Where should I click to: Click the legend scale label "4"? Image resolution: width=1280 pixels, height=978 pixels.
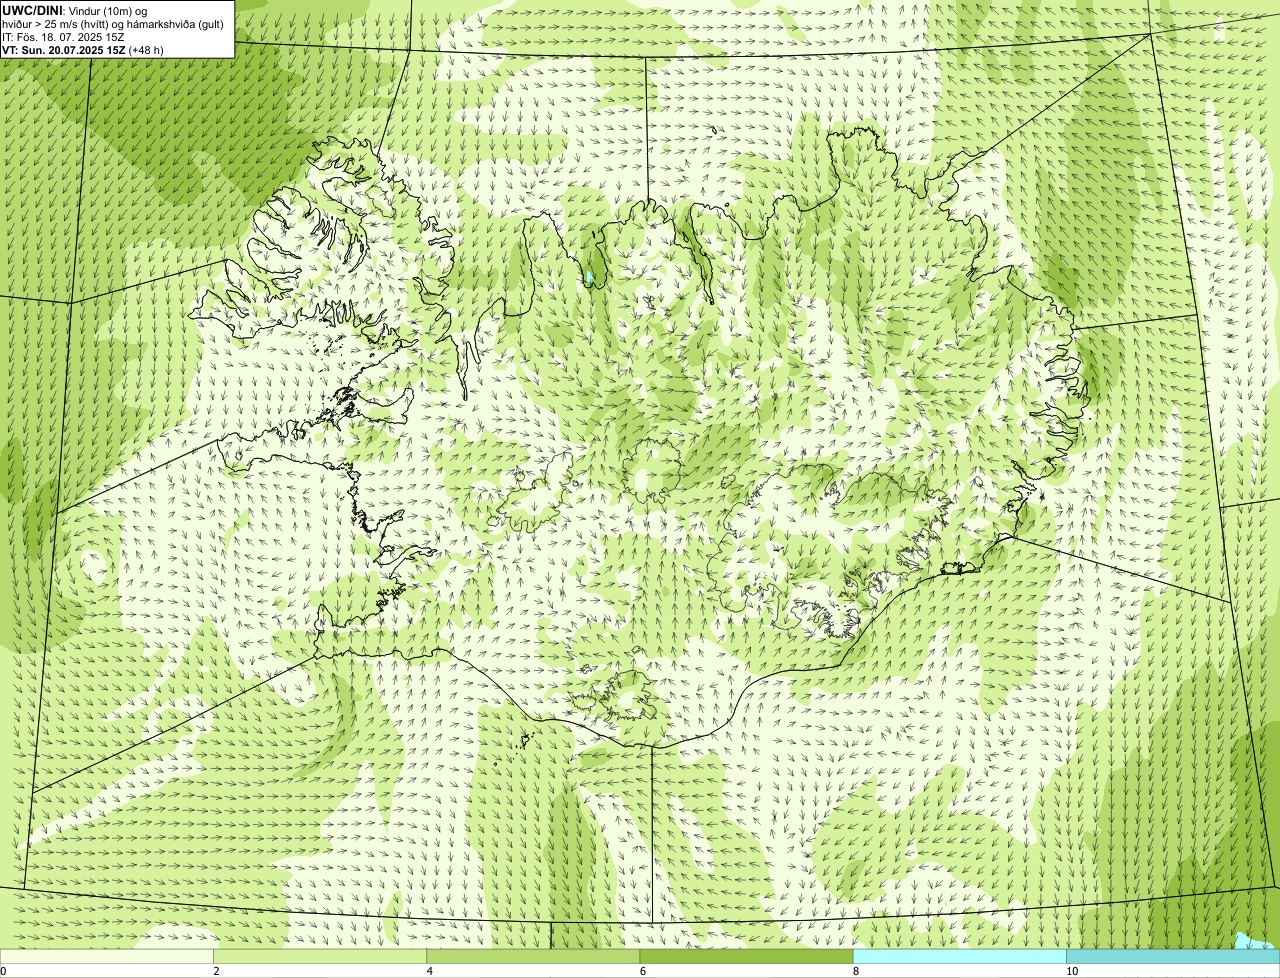429,971
